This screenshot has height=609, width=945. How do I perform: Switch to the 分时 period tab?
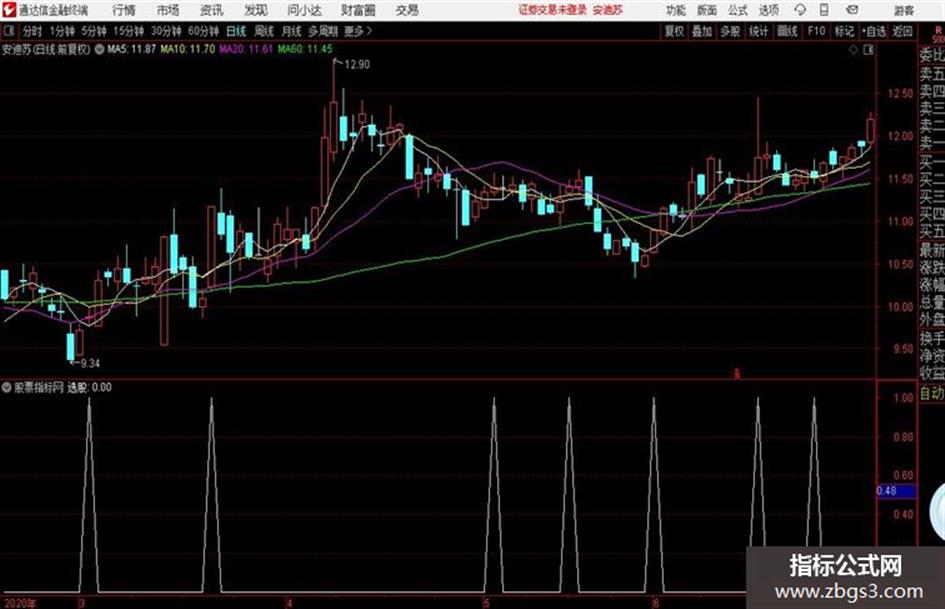click(32, 31)
